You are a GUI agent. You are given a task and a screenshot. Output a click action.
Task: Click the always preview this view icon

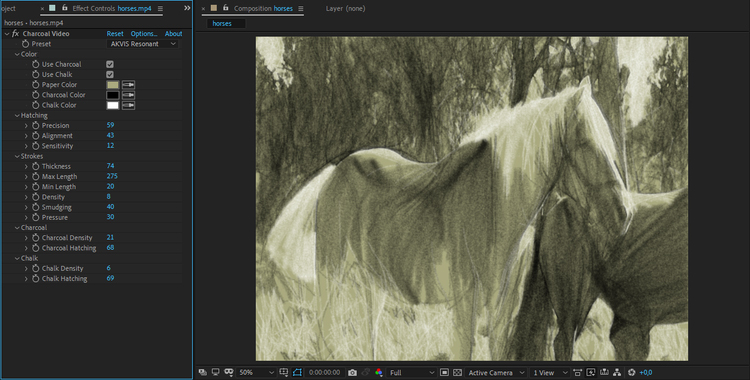(203, 372)
